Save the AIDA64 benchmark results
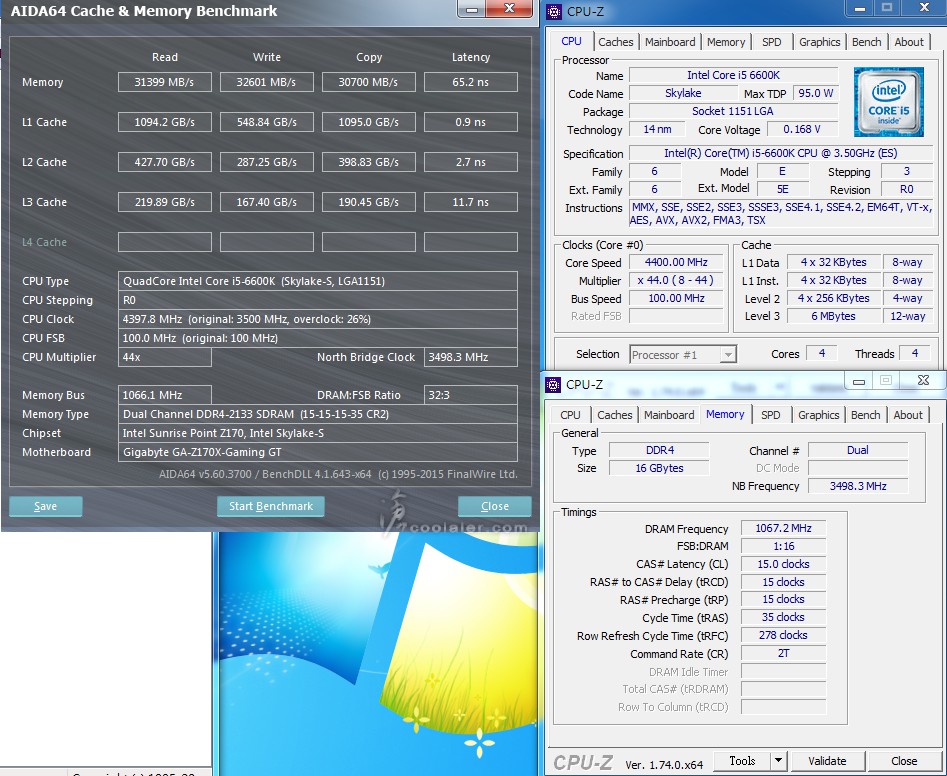 [45, 506]
